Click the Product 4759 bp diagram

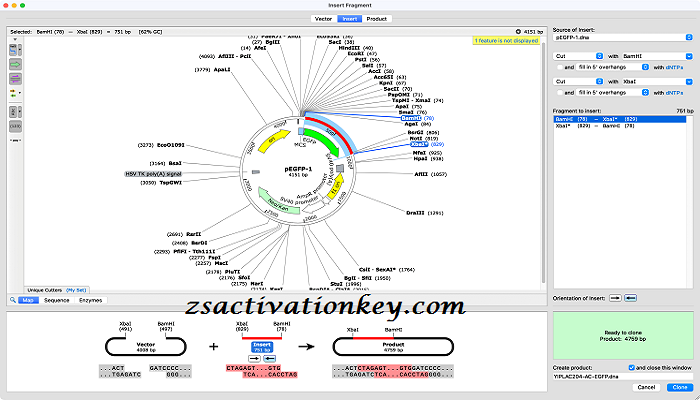[393, 347]
